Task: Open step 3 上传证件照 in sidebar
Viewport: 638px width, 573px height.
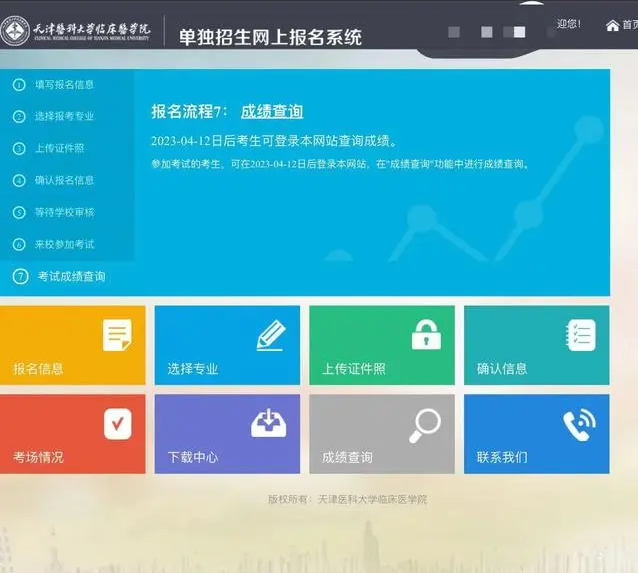Action: [59, 148]
